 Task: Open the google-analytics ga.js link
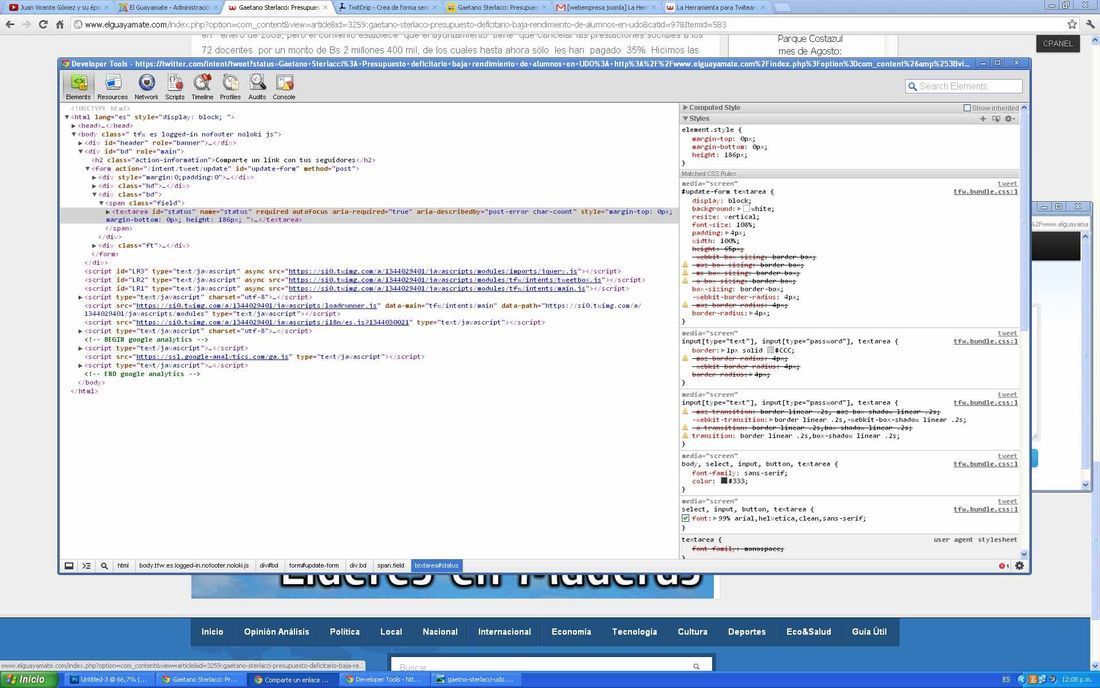213,356
